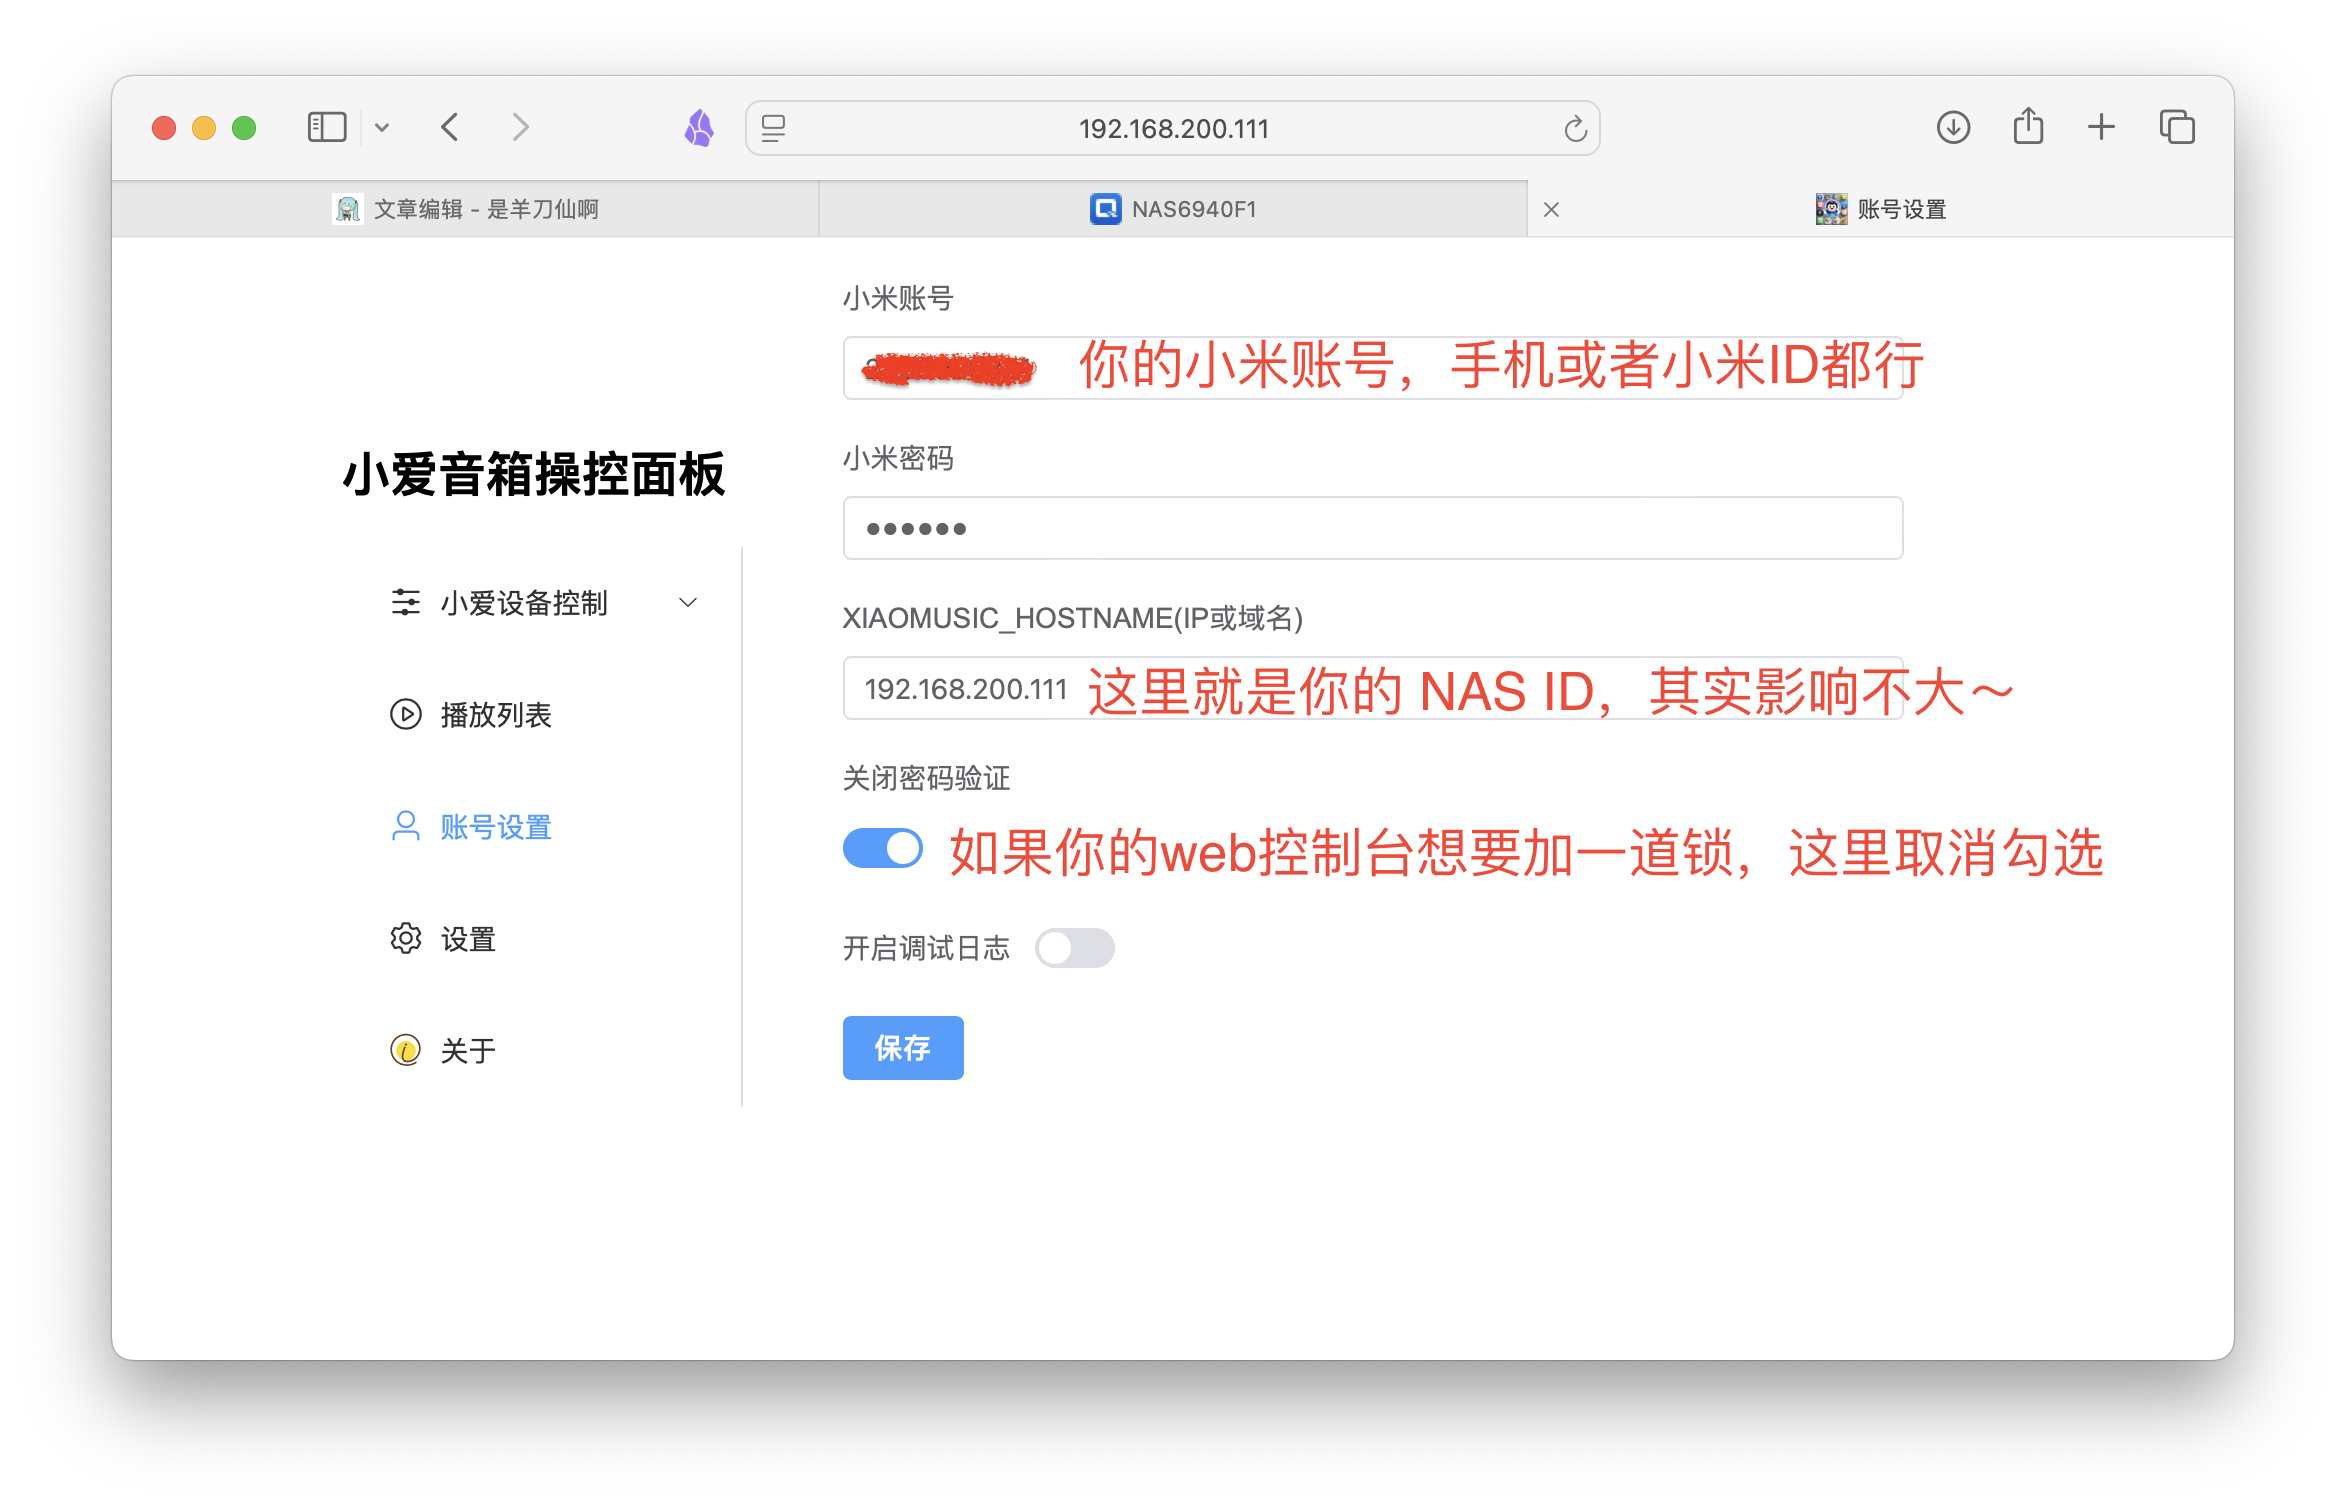2346x1508 pixels.
Task: Reload the page with the refresh icon
Action: click(x=1575, y=128)
